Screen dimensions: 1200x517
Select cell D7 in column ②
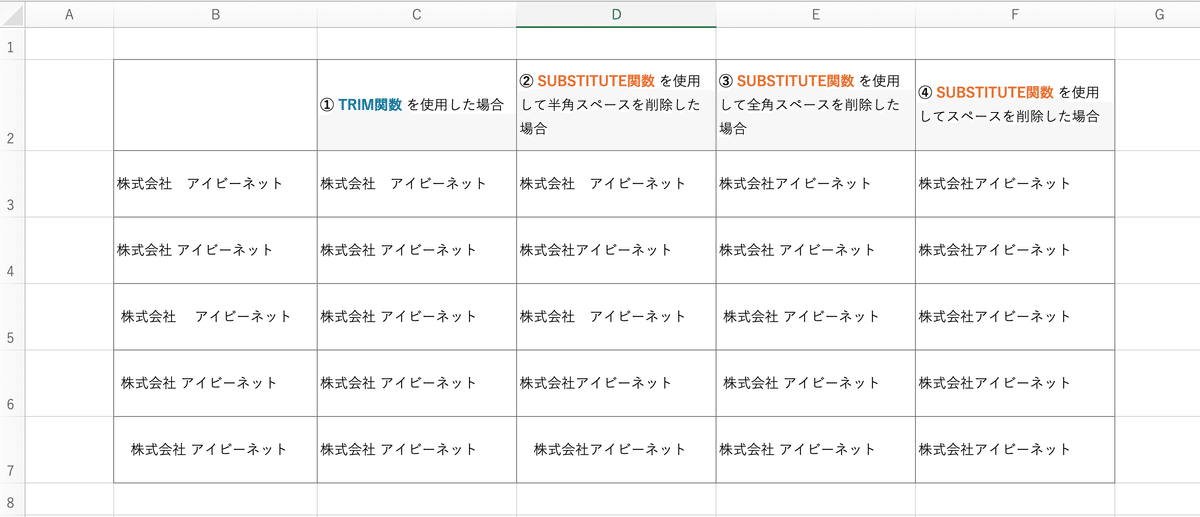616,450
